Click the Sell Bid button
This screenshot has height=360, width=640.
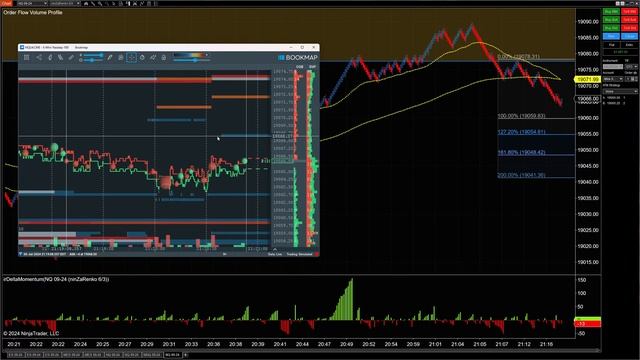pyautogui.click(x=629, y=28)
